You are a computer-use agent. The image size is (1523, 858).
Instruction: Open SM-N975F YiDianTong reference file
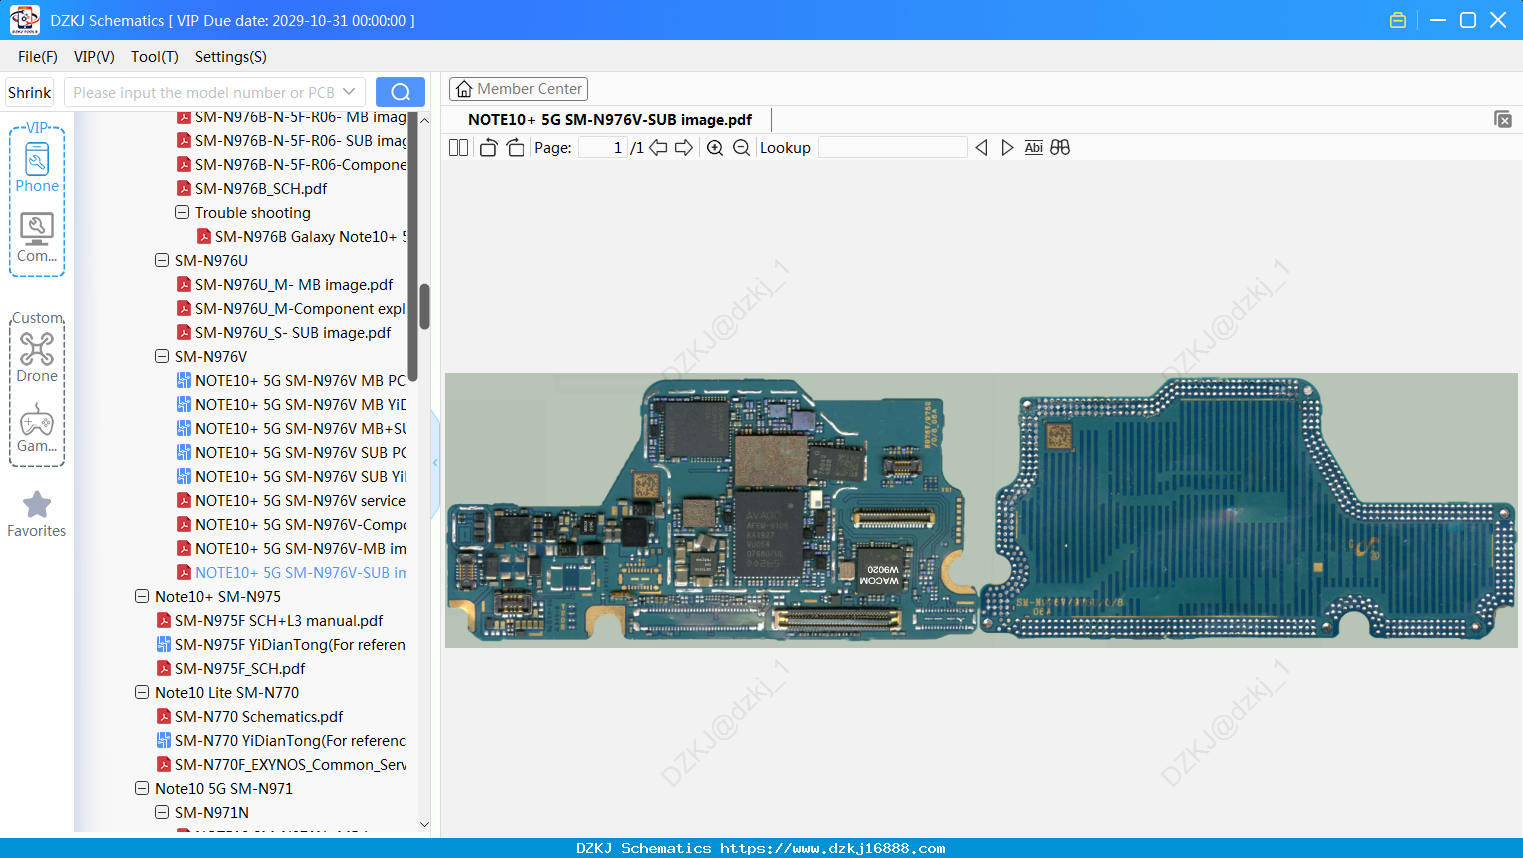pyautogui.click(x=290, y=645)
